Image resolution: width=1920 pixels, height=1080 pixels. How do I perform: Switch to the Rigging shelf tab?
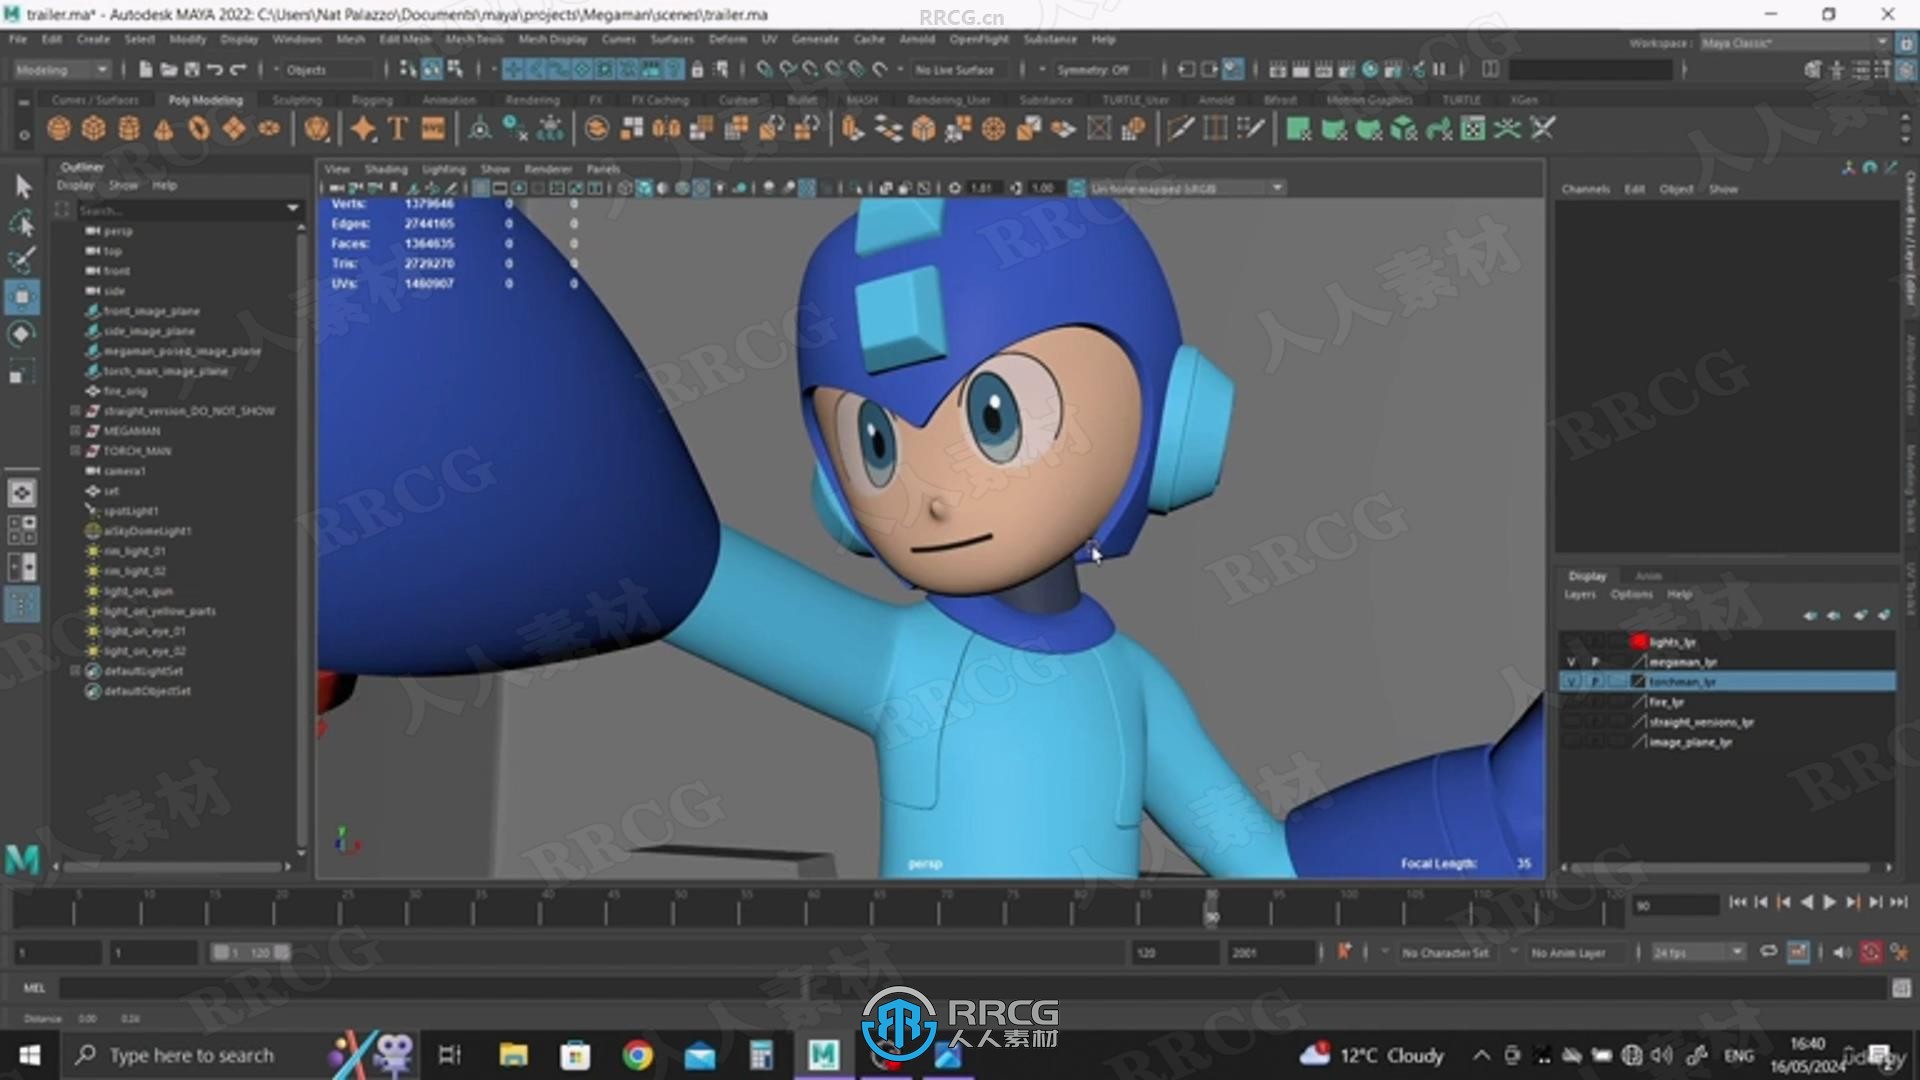(372, 100)
